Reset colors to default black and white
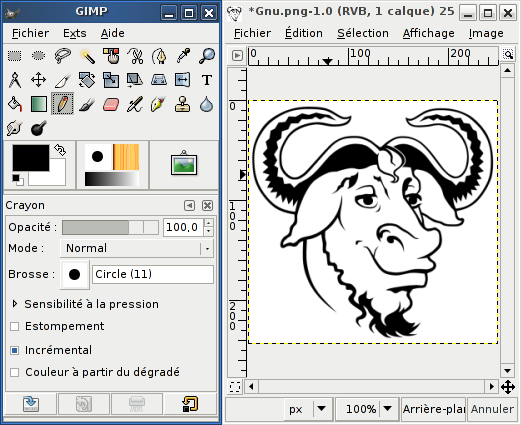Image resolution: width=521 pixels, height=425 pixels. (17, 179)
